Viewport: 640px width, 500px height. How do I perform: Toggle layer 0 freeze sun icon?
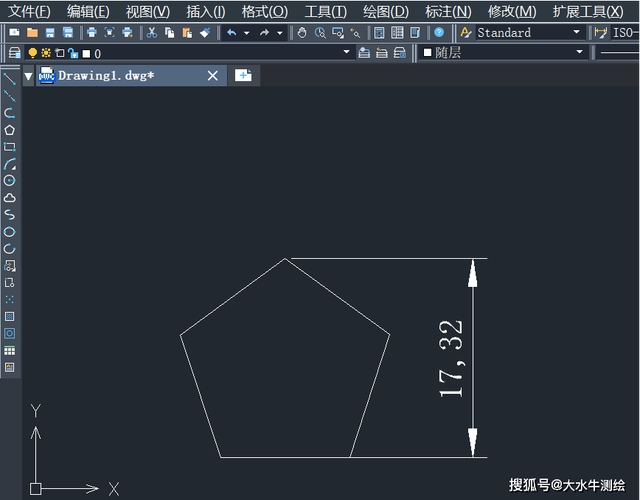point(46,53)
